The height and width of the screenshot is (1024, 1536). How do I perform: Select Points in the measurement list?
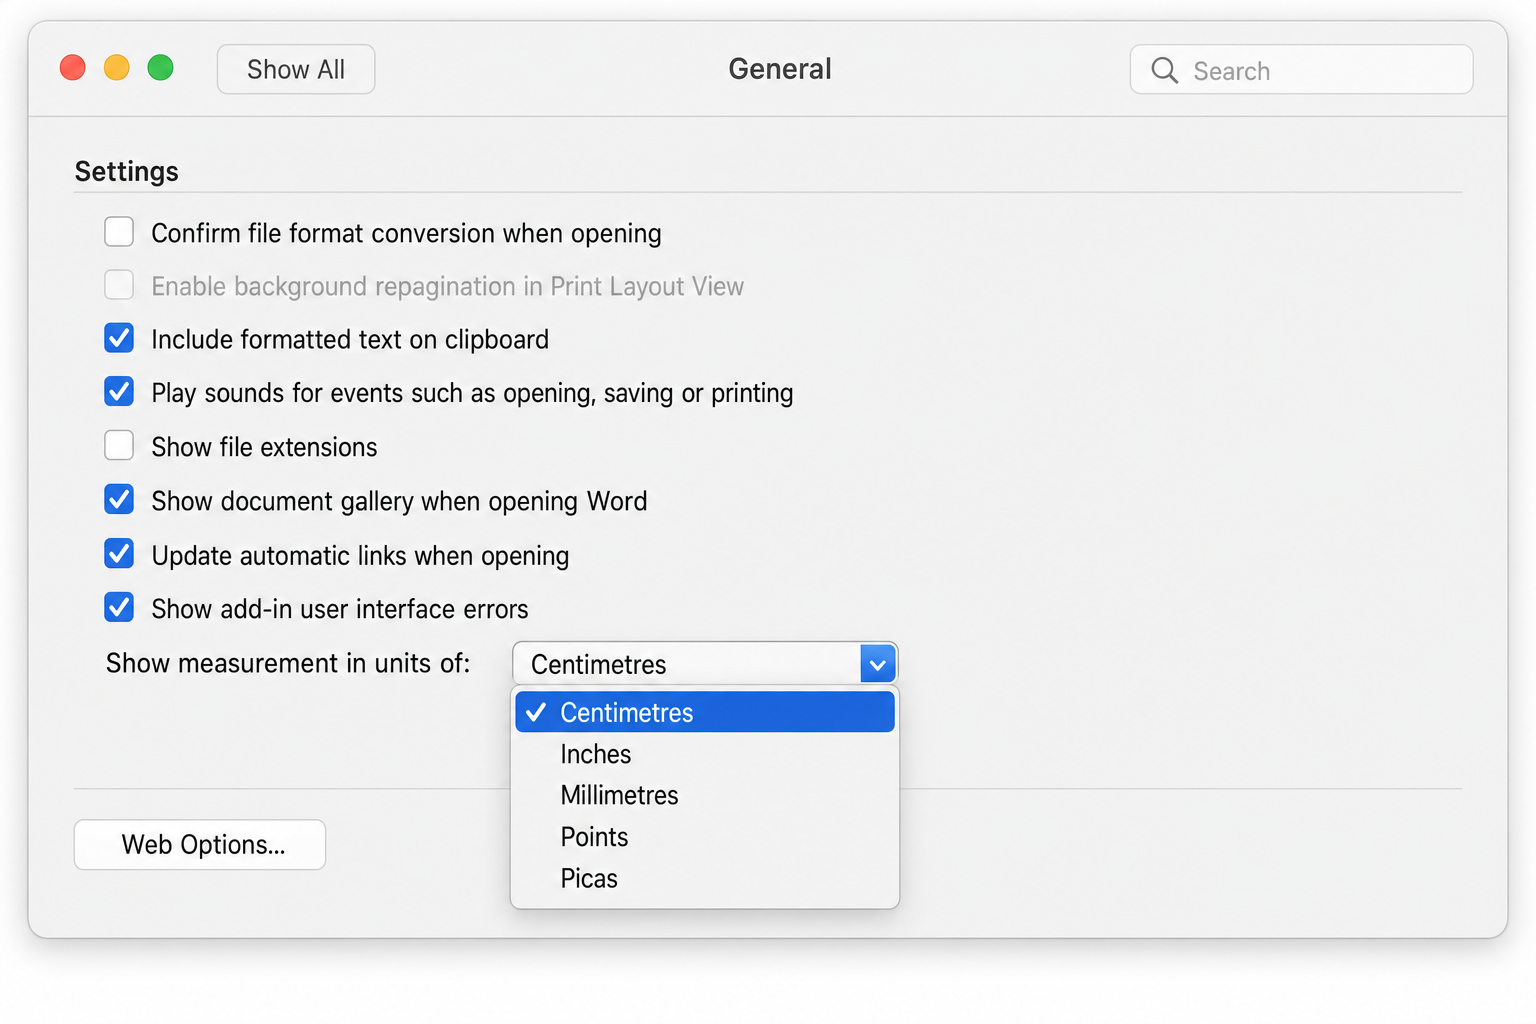click(705, 837)
